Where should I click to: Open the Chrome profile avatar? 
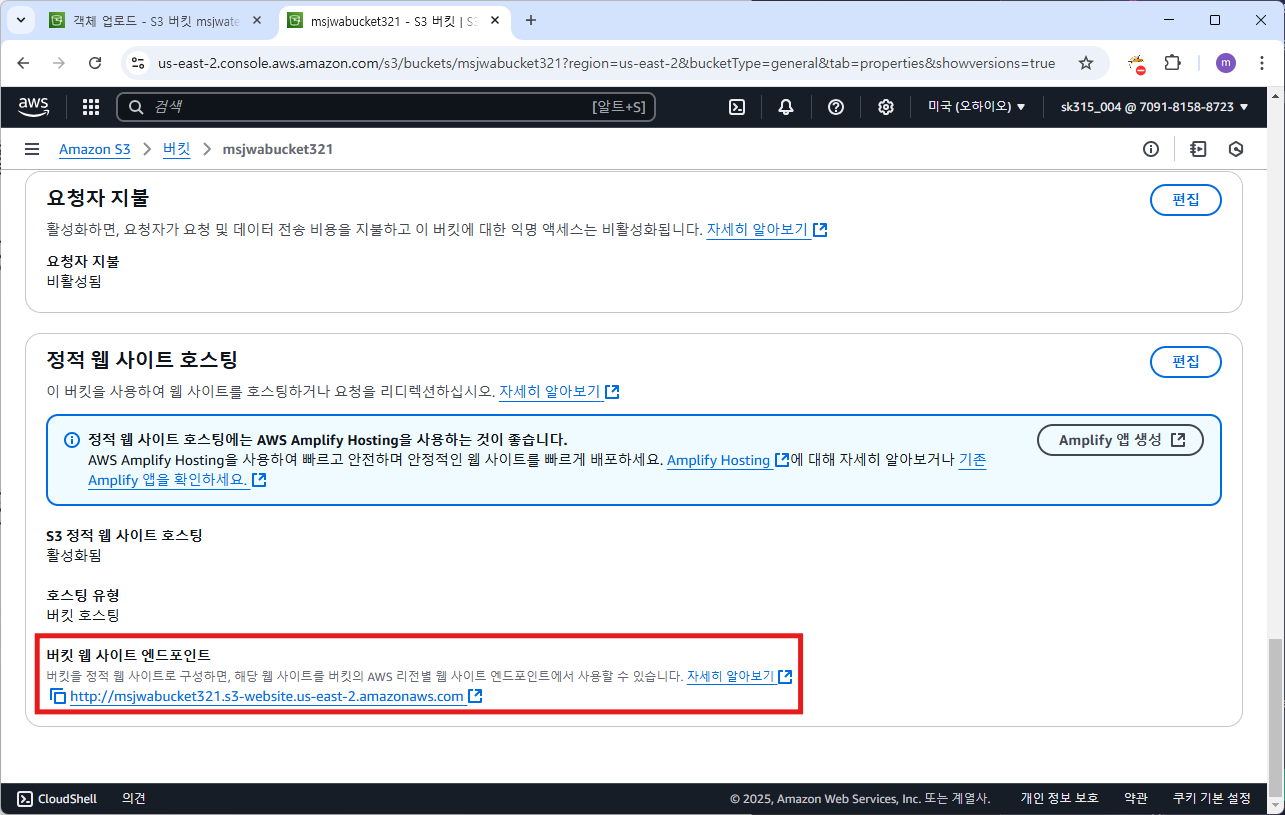click(x=1225, y=63)
